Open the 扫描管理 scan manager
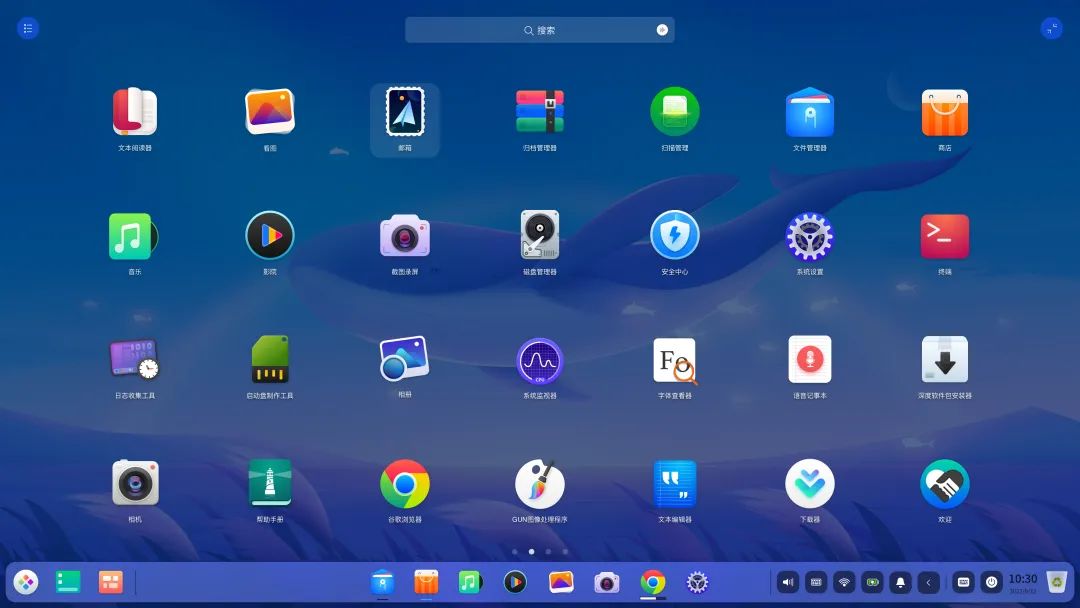 point(675,112)
